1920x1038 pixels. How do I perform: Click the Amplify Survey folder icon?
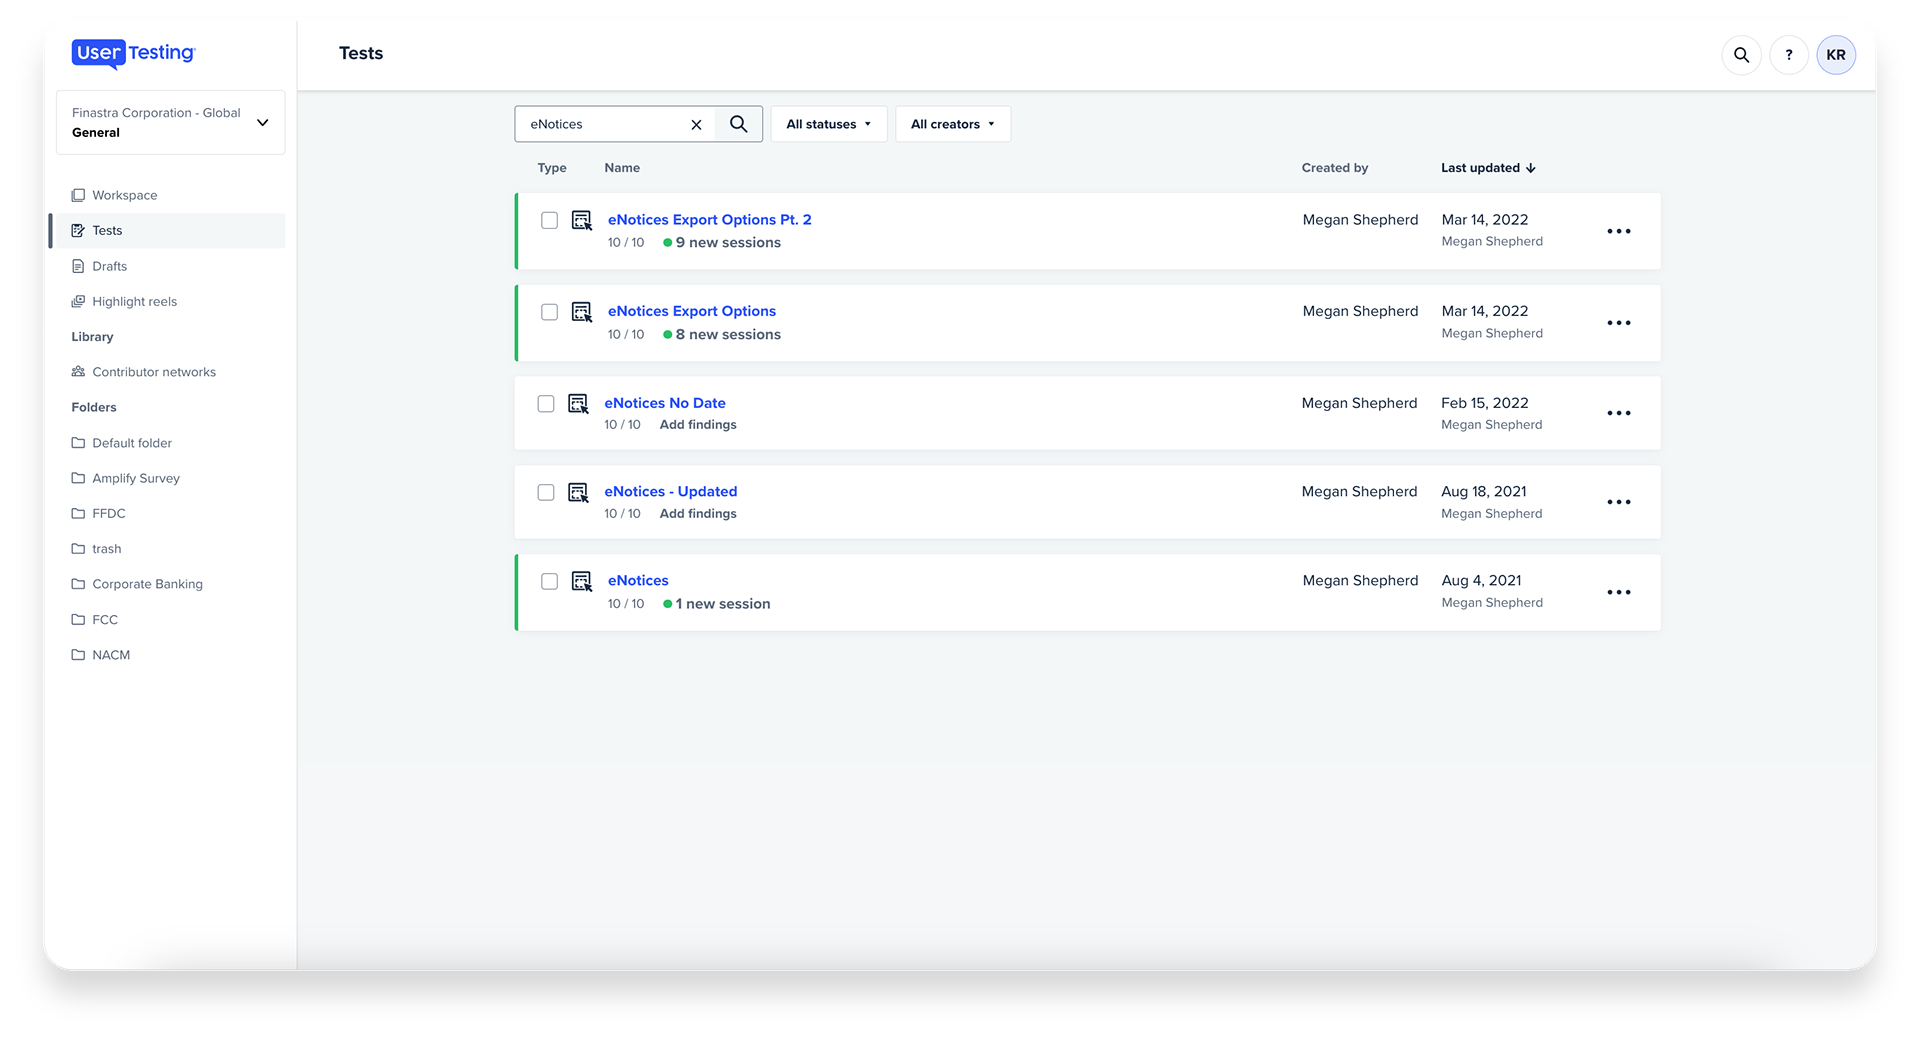(x=78, y=478)
